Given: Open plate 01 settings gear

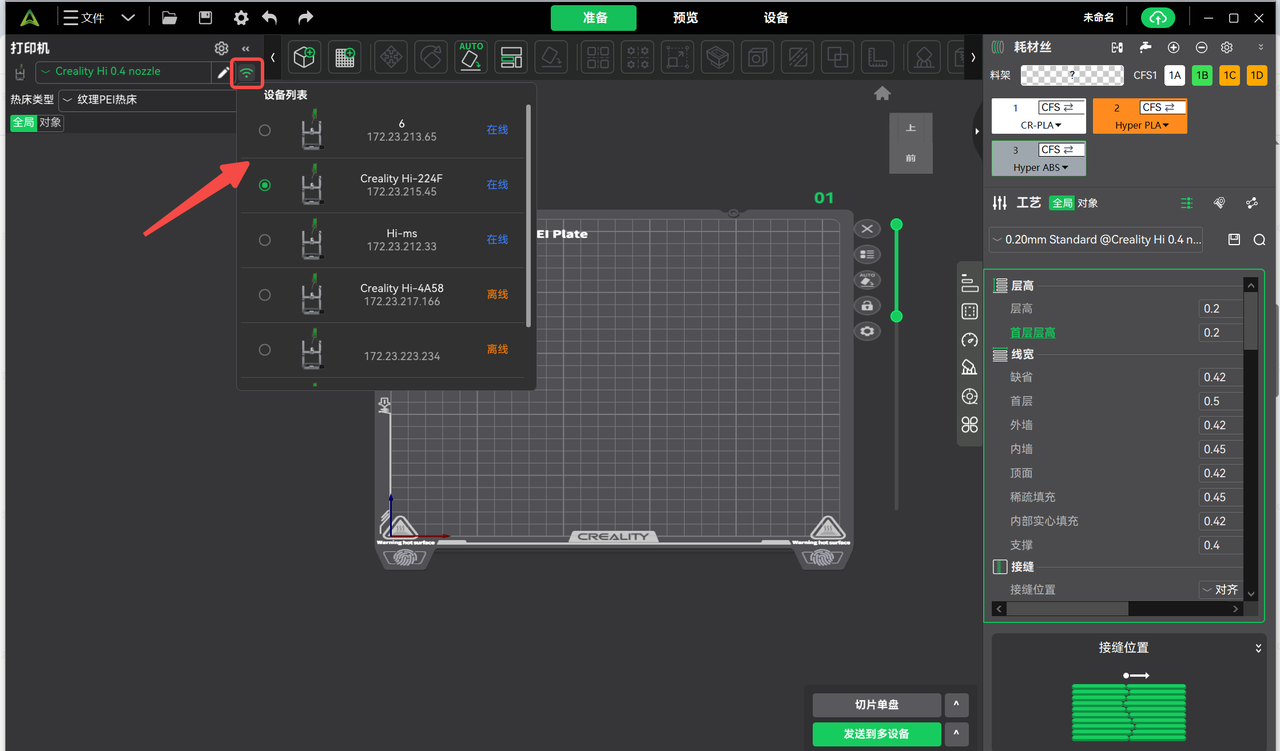Looking at the screenshot, I should coord(867,331).
